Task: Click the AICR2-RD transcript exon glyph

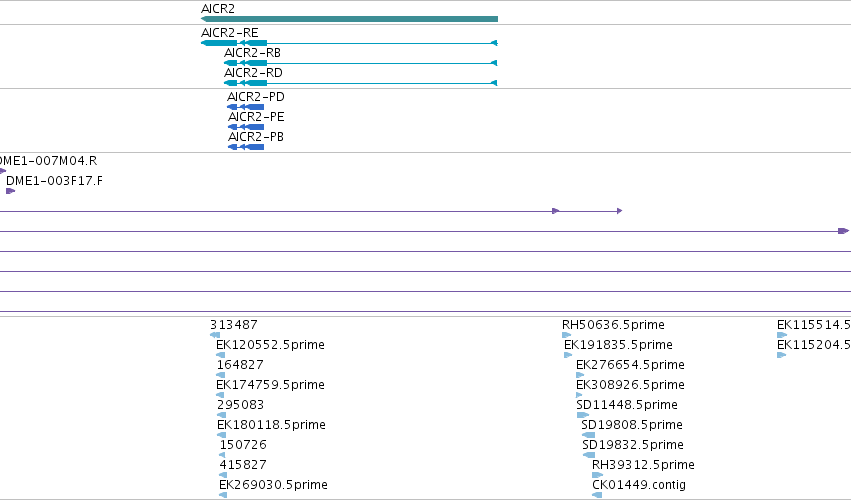Action: tap(360, 83)
